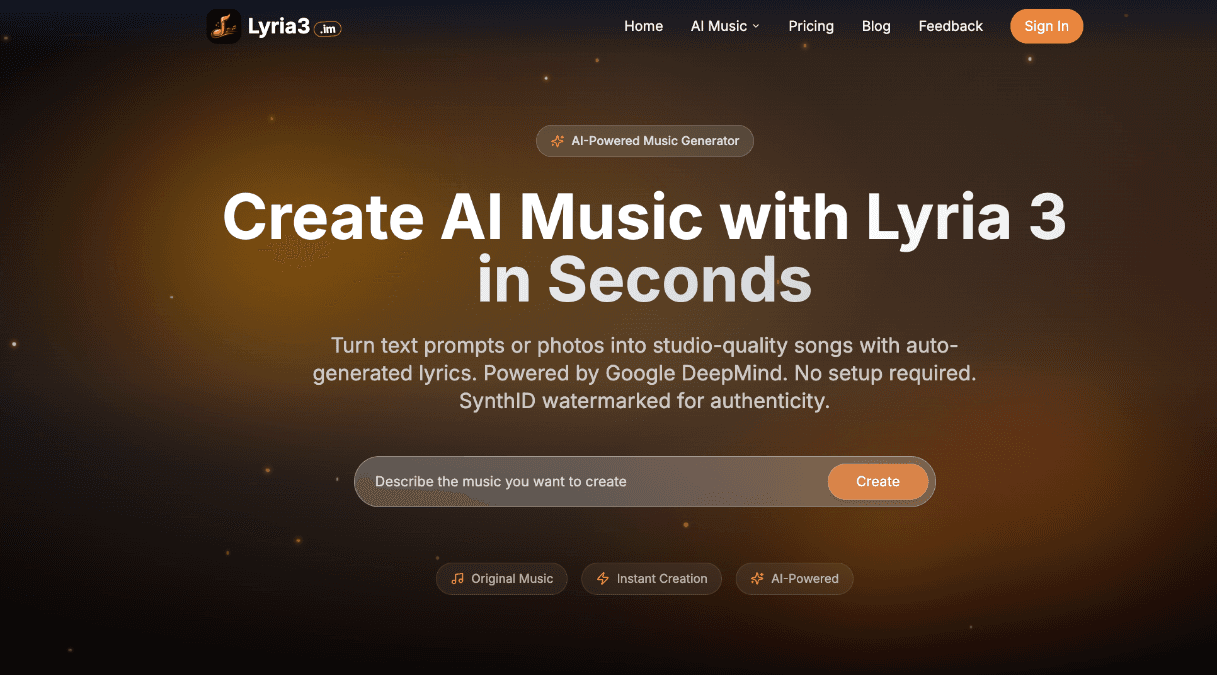Image resolution: width=1217 pixels, height=675 pixels.
Task: Select the AI-Powered feature pill
Action: pos(795,579)
